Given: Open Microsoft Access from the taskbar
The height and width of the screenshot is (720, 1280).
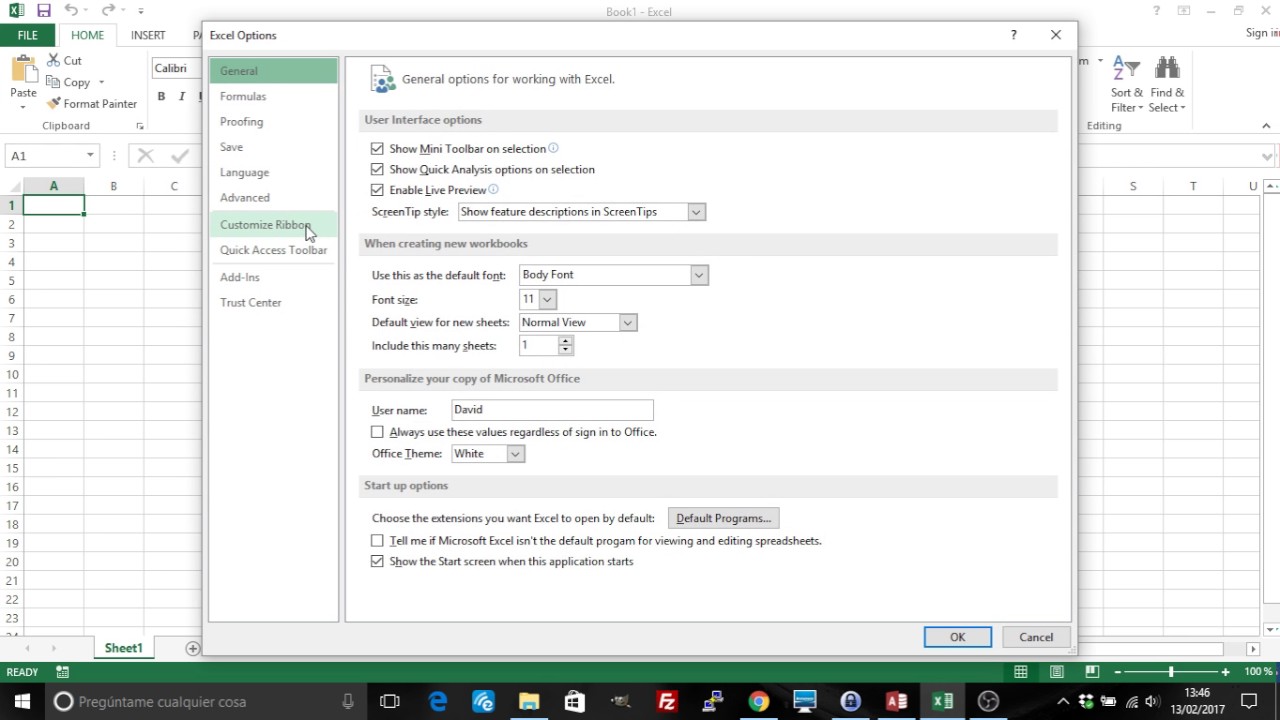Looking at the screenshot, I should [x=896, y=701].
